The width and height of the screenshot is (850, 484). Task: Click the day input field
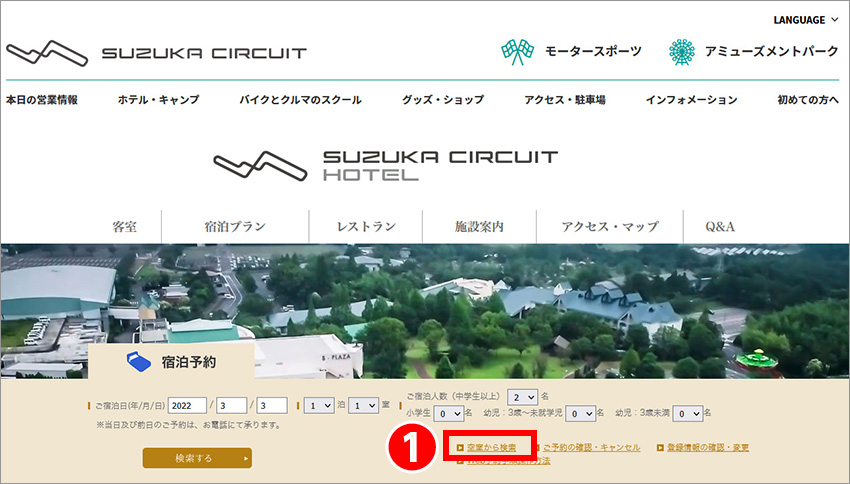272,405
